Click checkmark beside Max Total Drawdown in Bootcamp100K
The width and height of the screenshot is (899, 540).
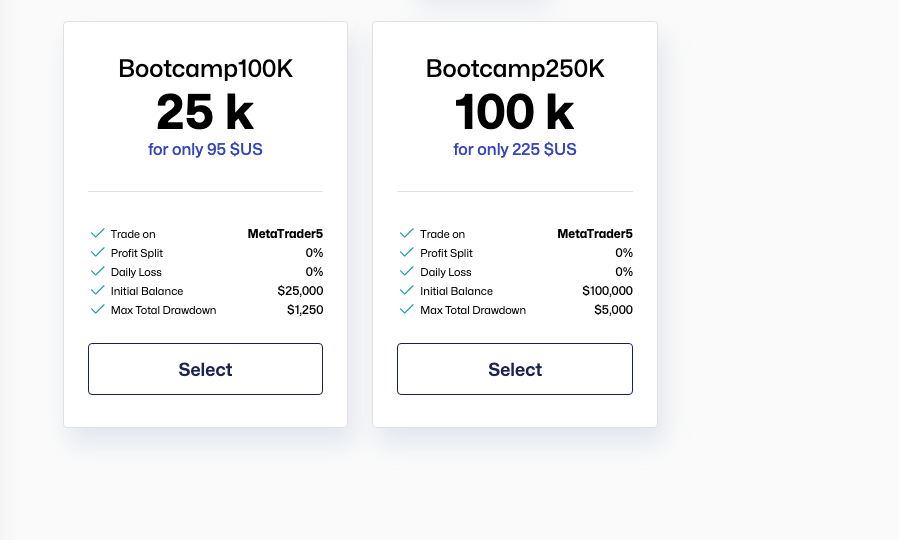coord(97,310)
